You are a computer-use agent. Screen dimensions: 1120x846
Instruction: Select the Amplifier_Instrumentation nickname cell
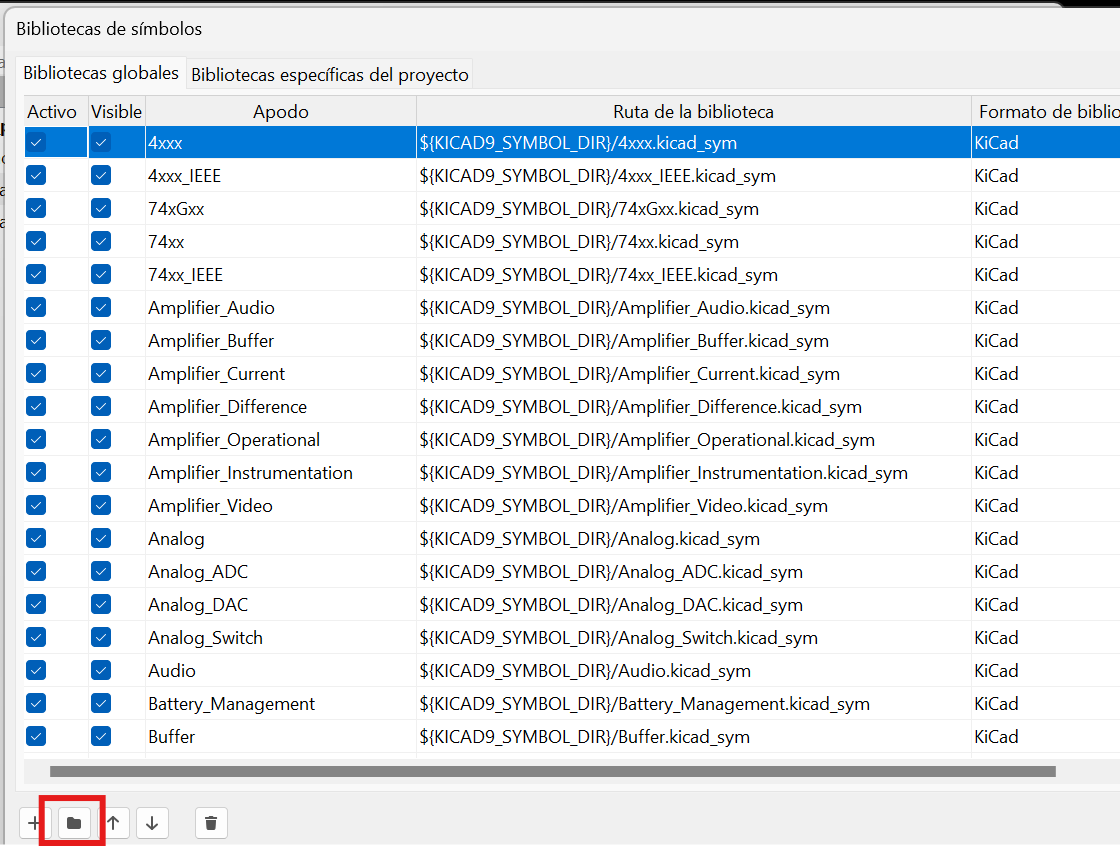[281, 472]
